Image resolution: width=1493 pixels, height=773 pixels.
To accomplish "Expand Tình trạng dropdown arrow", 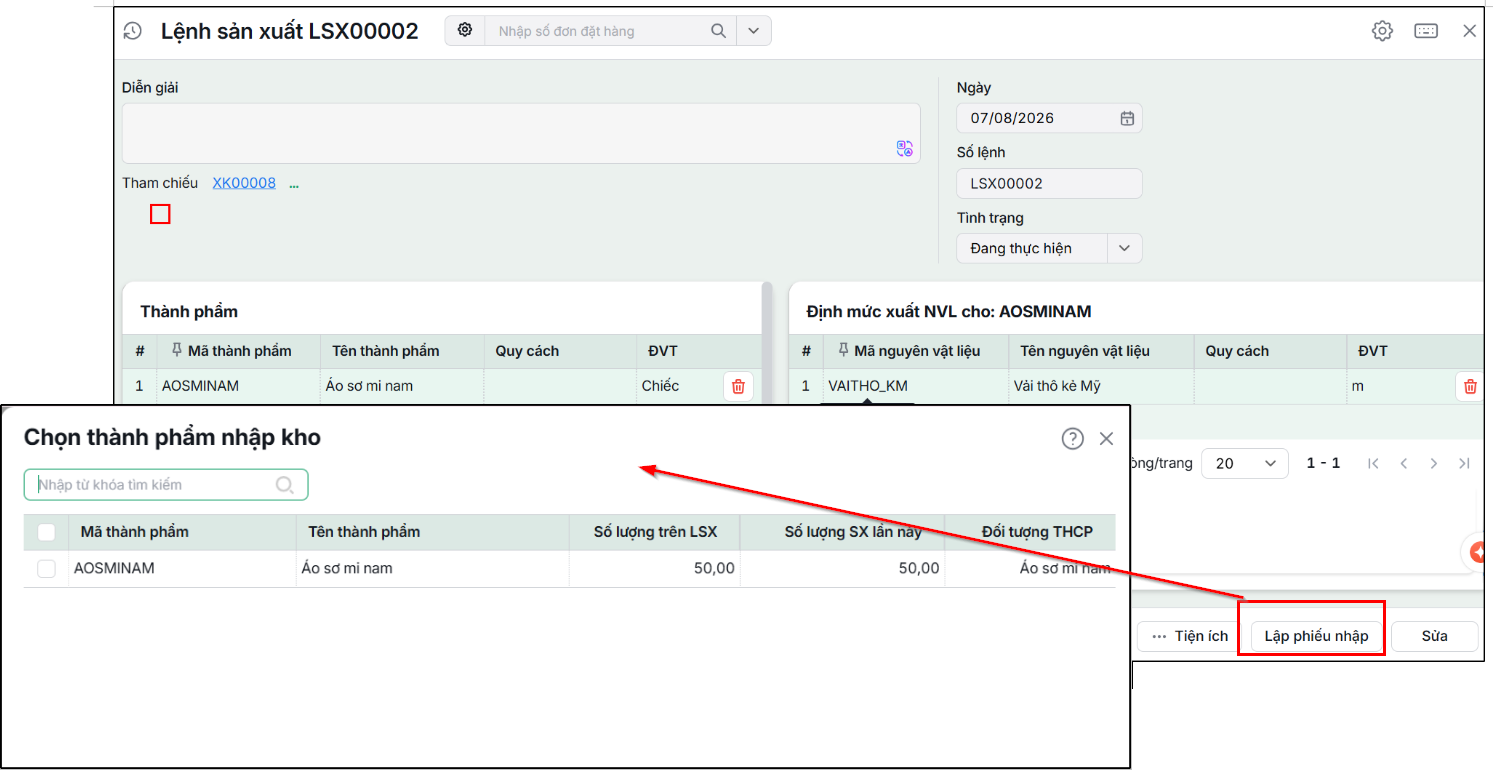I will pos(1124,248).
